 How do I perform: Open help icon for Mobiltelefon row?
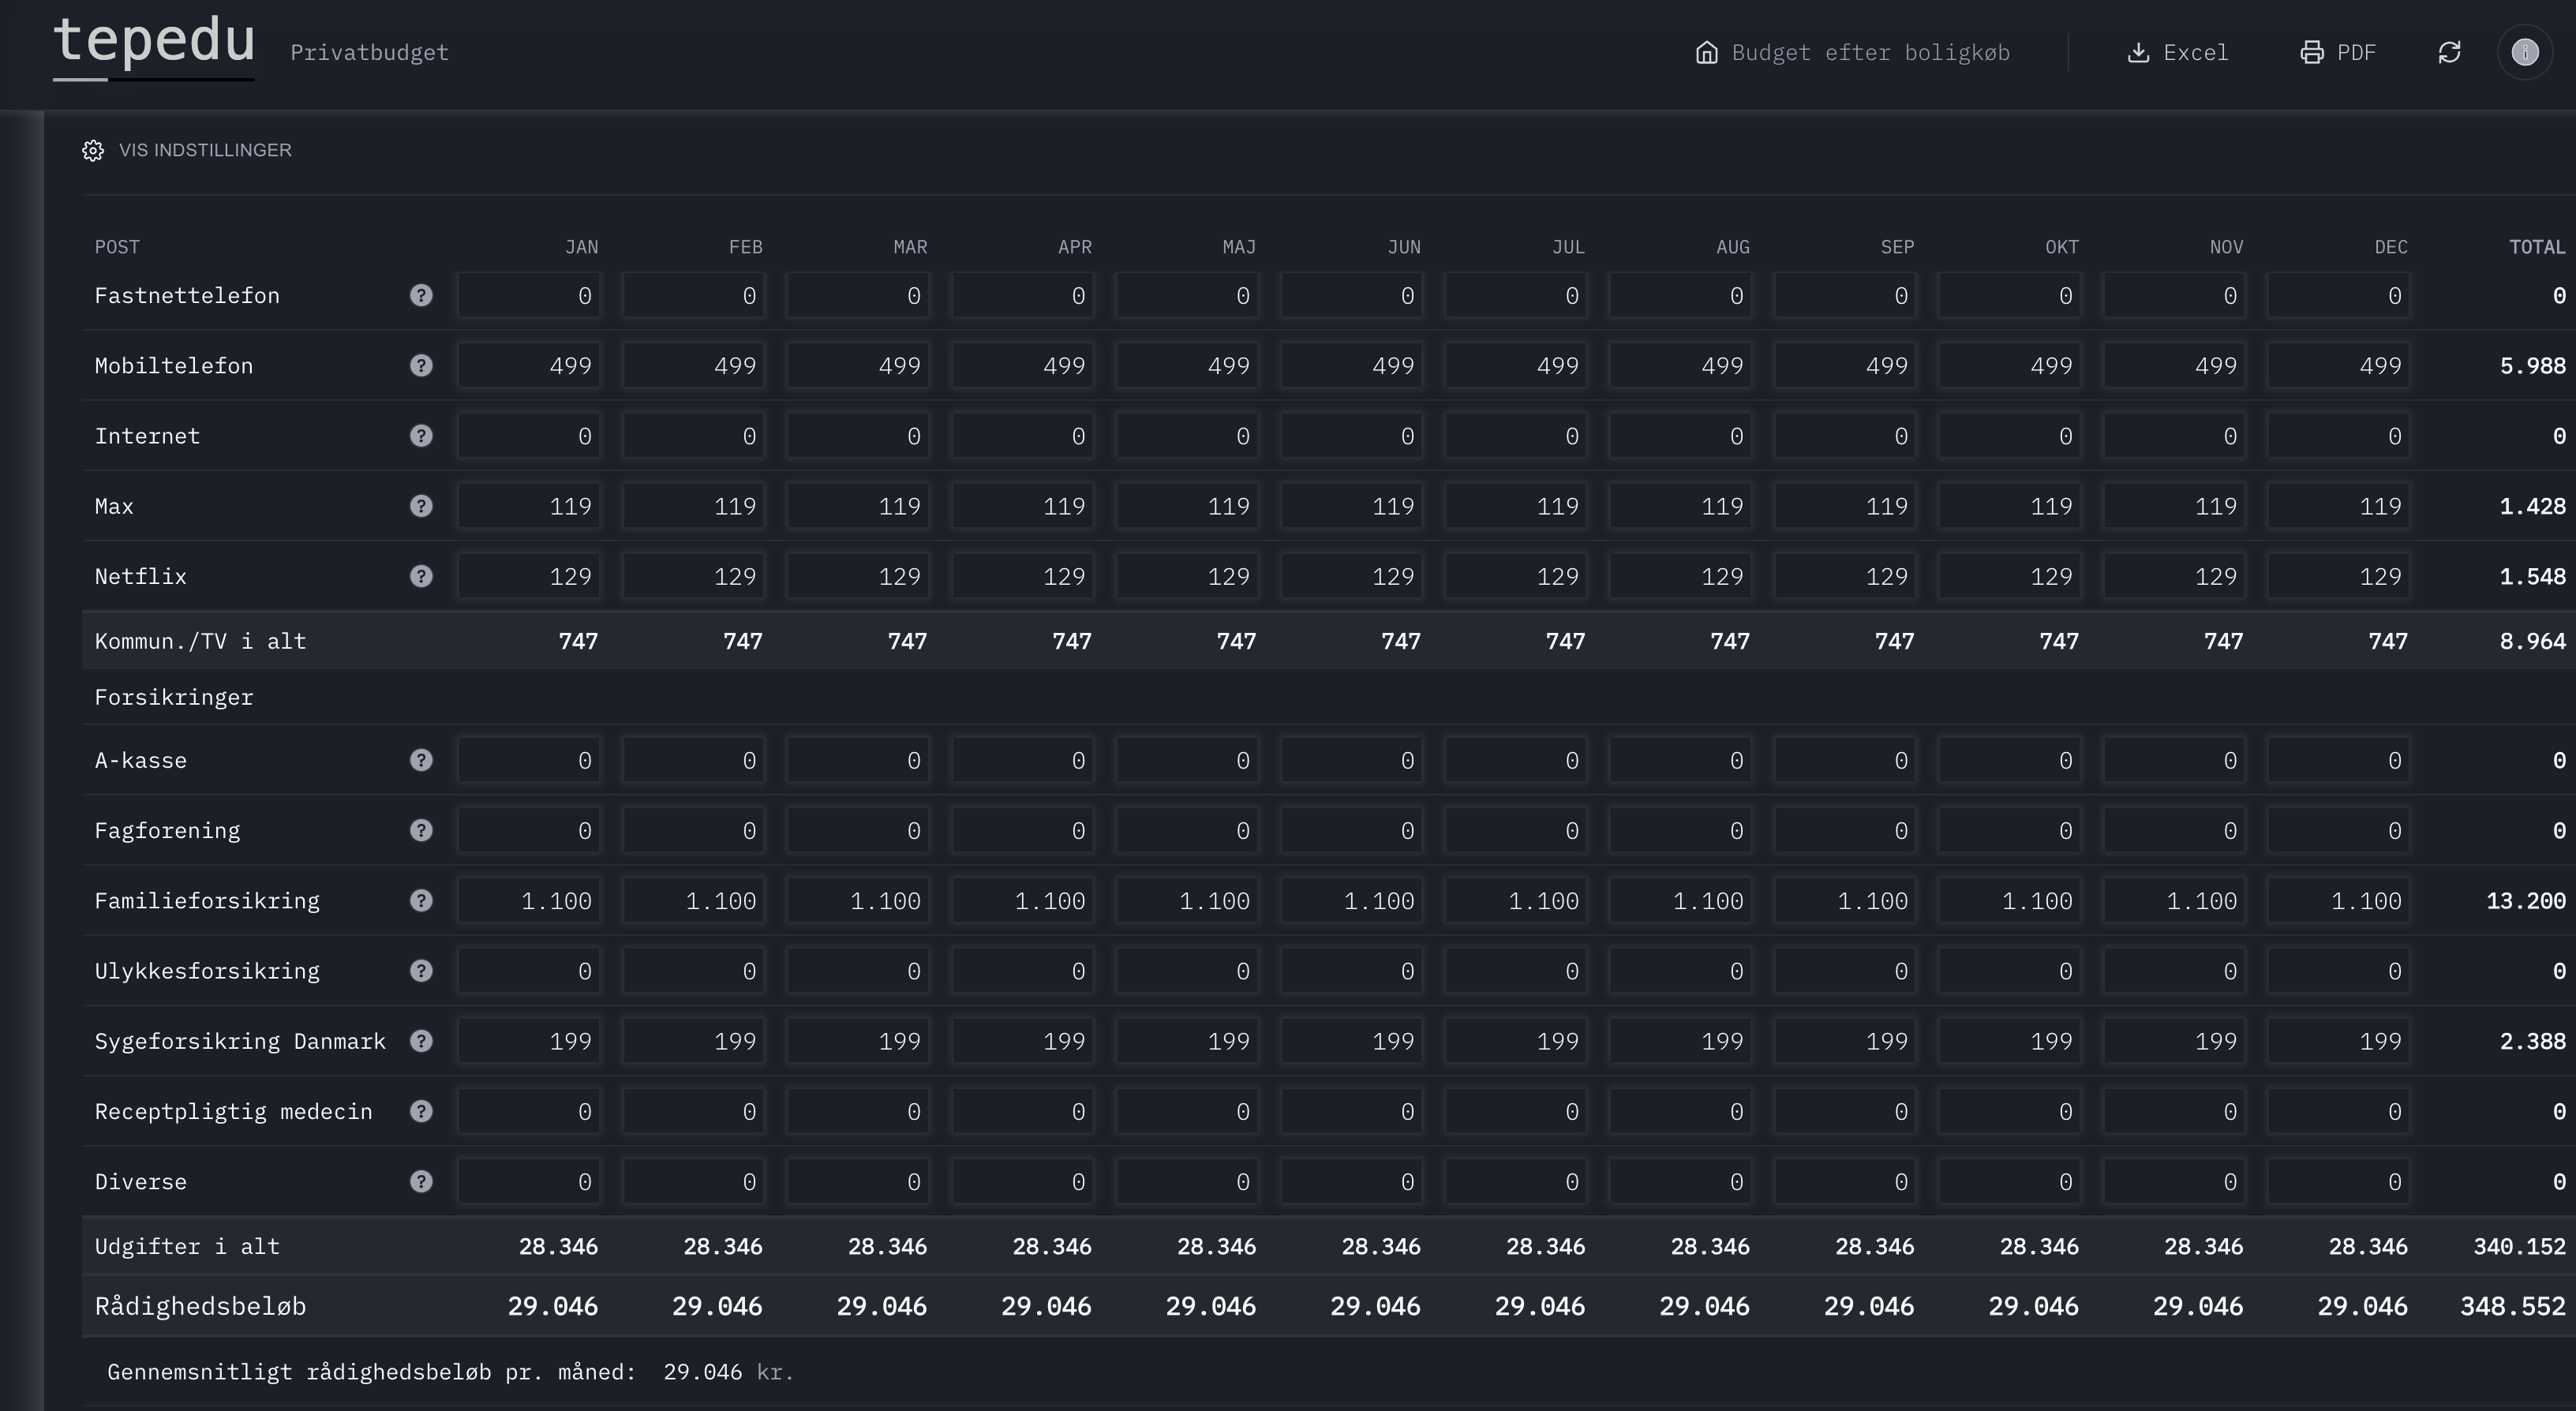coord(421,365)
